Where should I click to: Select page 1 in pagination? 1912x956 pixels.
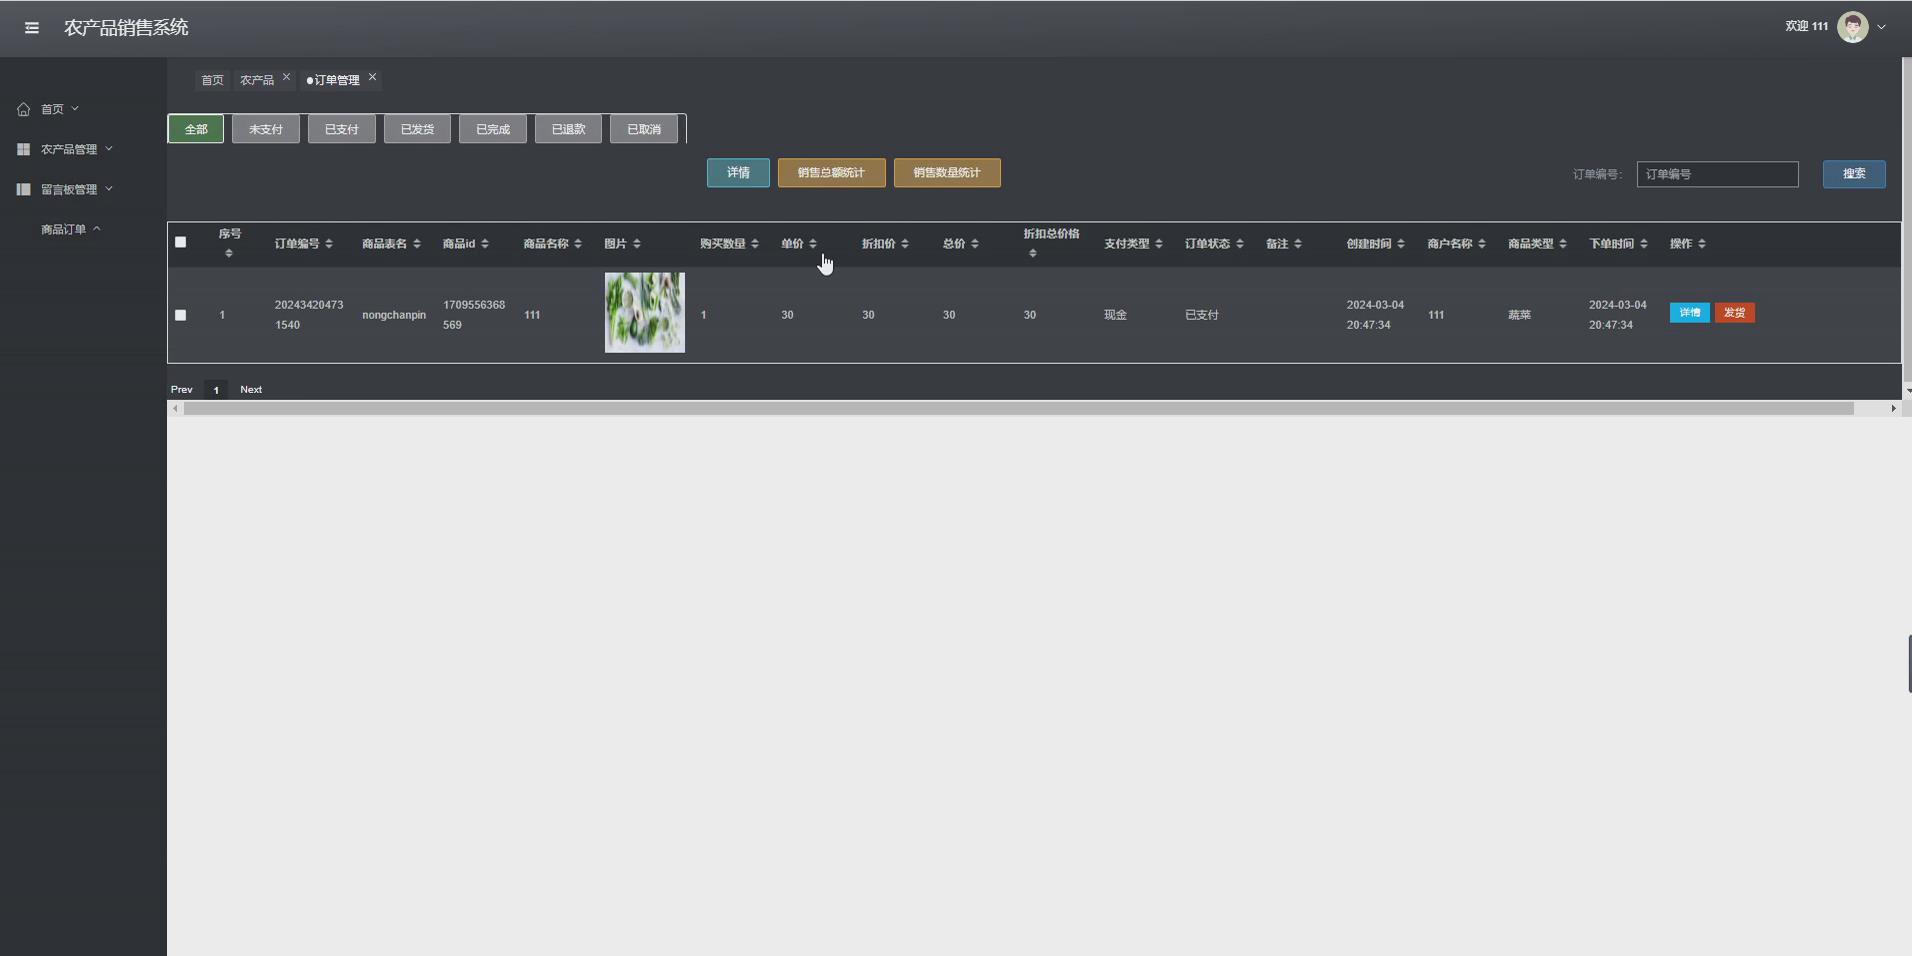(x=216, y=390)
